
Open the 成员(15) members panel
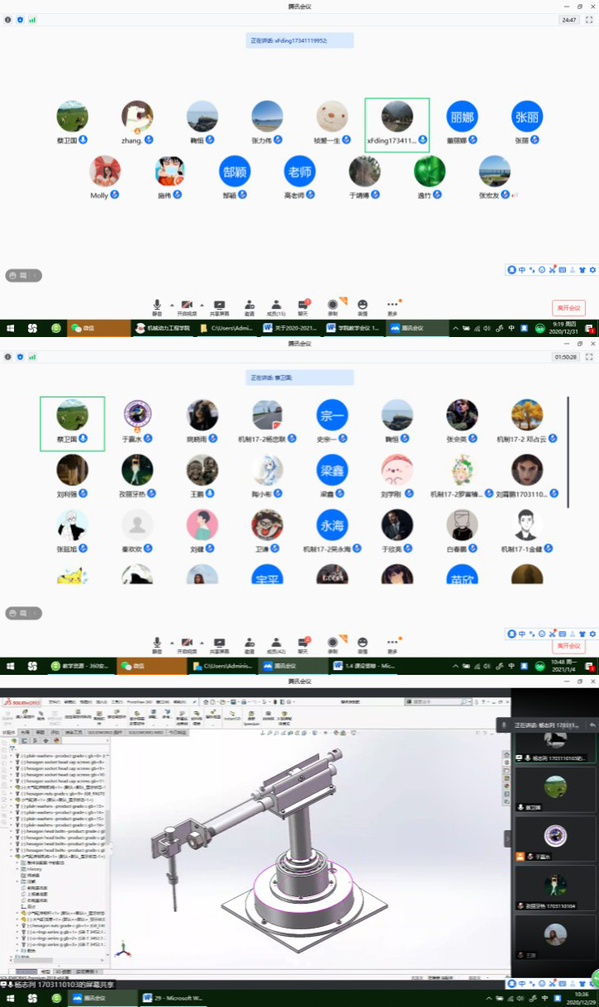tap(276, 307)
